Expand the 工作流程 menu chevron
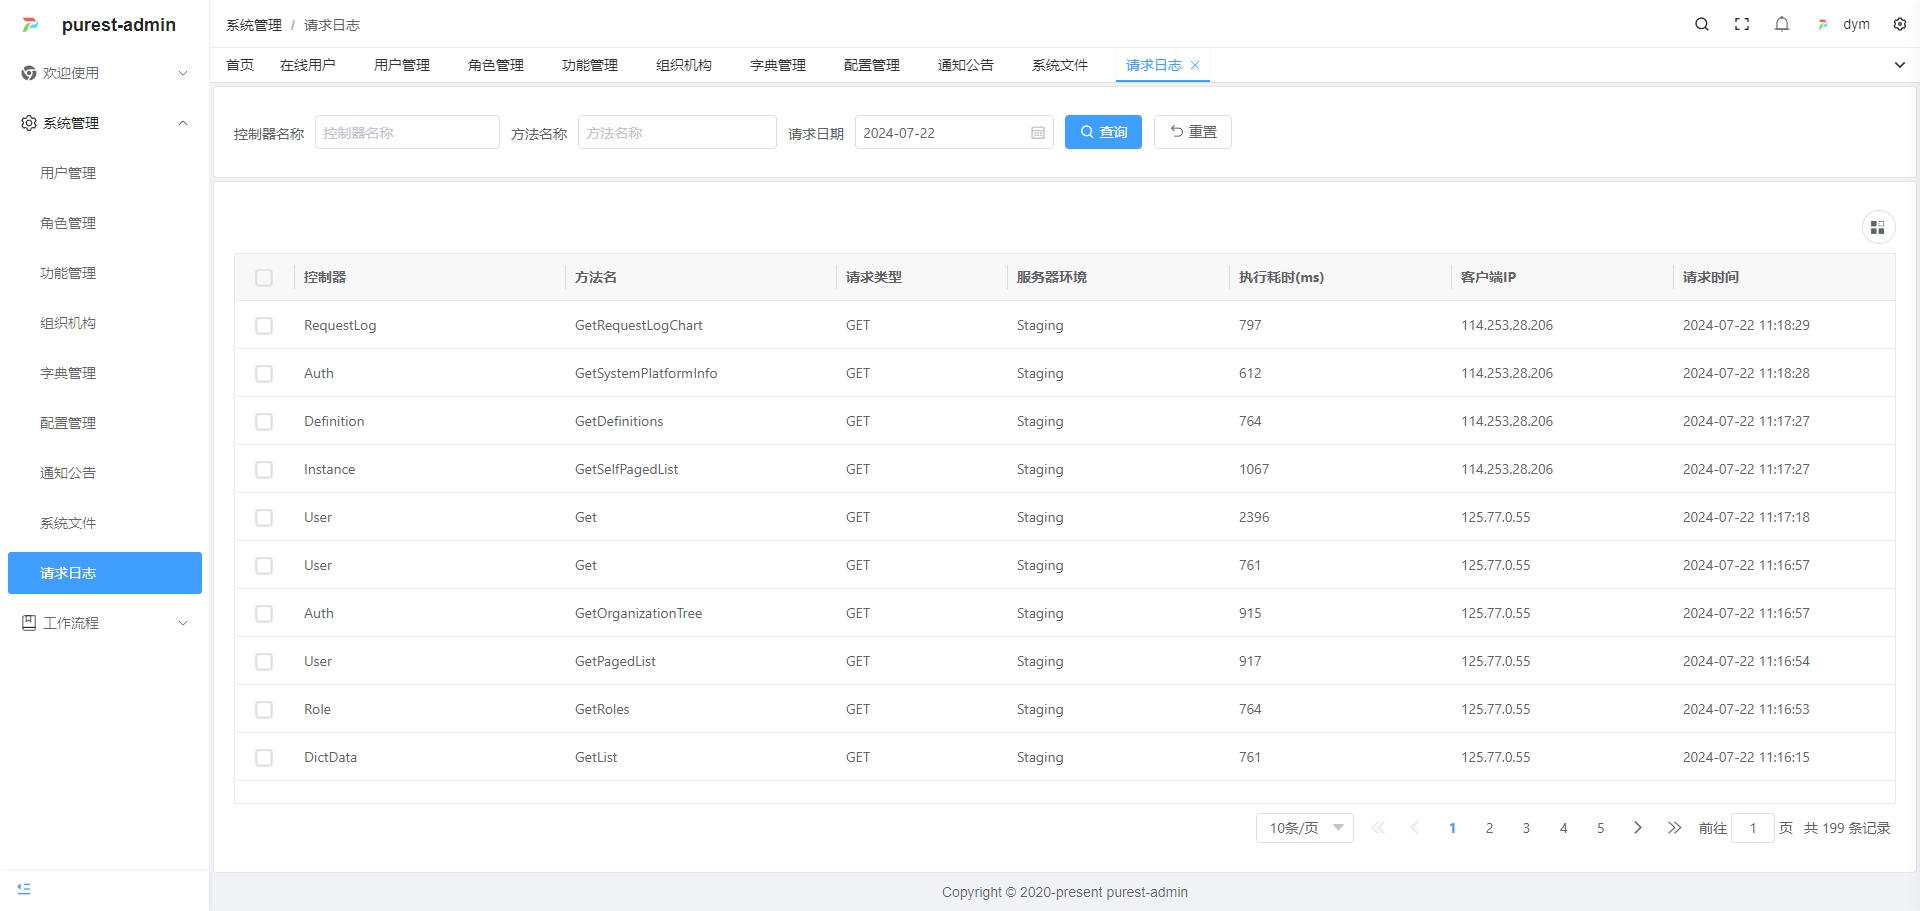 [183, 623]
